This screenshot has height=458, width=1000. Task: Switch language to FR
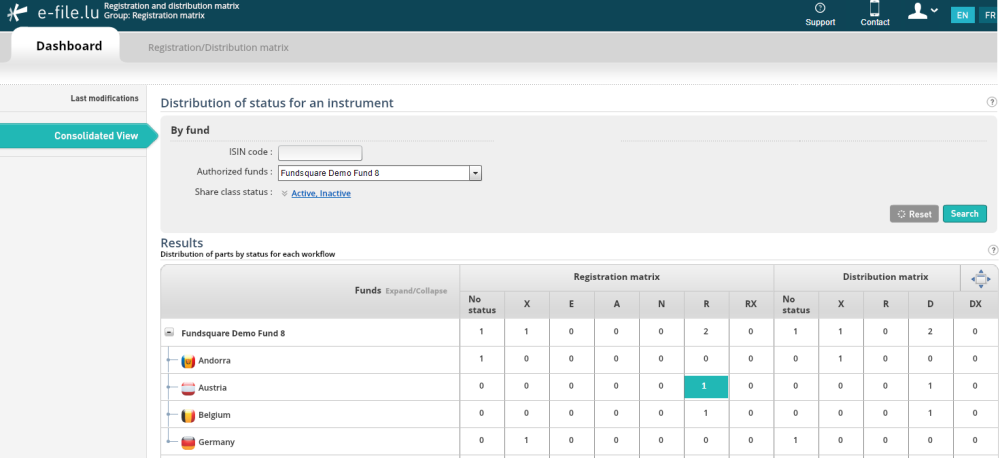click(x=989, y=15)
